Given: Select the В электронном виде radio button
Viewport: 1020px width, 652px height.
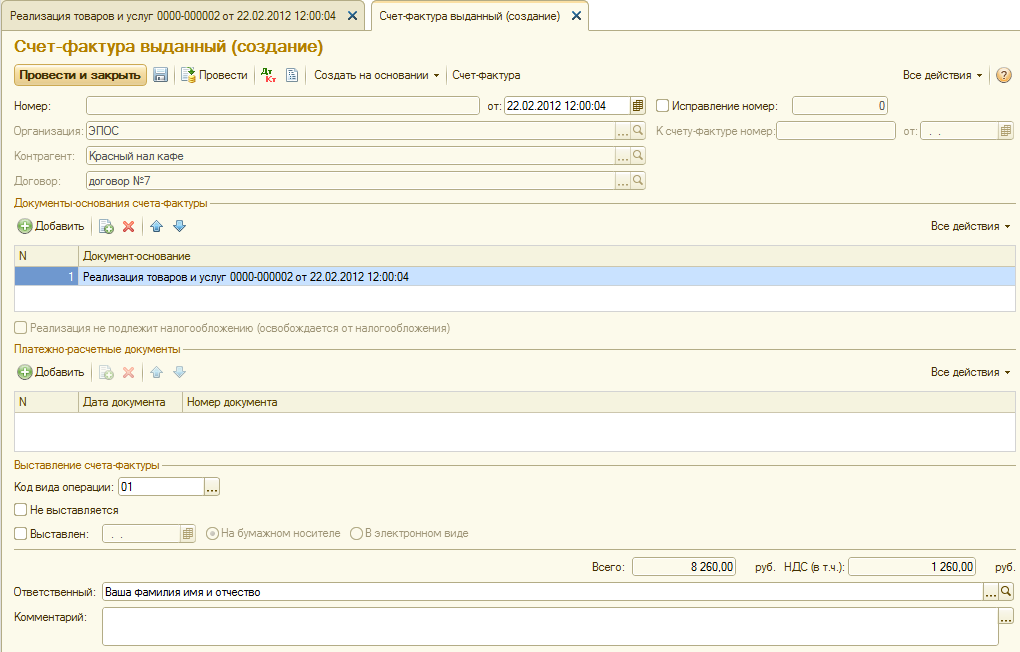Looking at the screenshot, I should (x=356, y=534).
